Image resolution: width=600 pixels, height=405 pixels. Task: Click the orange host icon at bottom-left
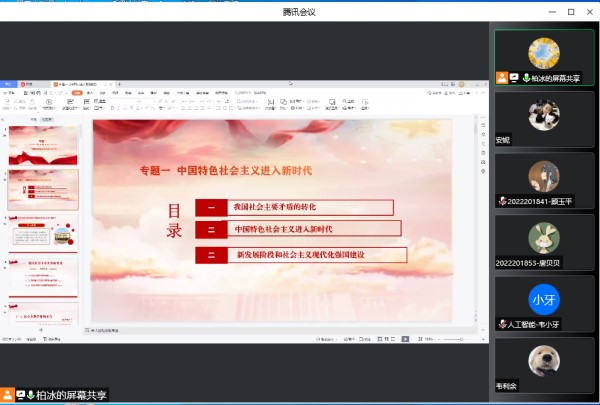click(7, 395)
